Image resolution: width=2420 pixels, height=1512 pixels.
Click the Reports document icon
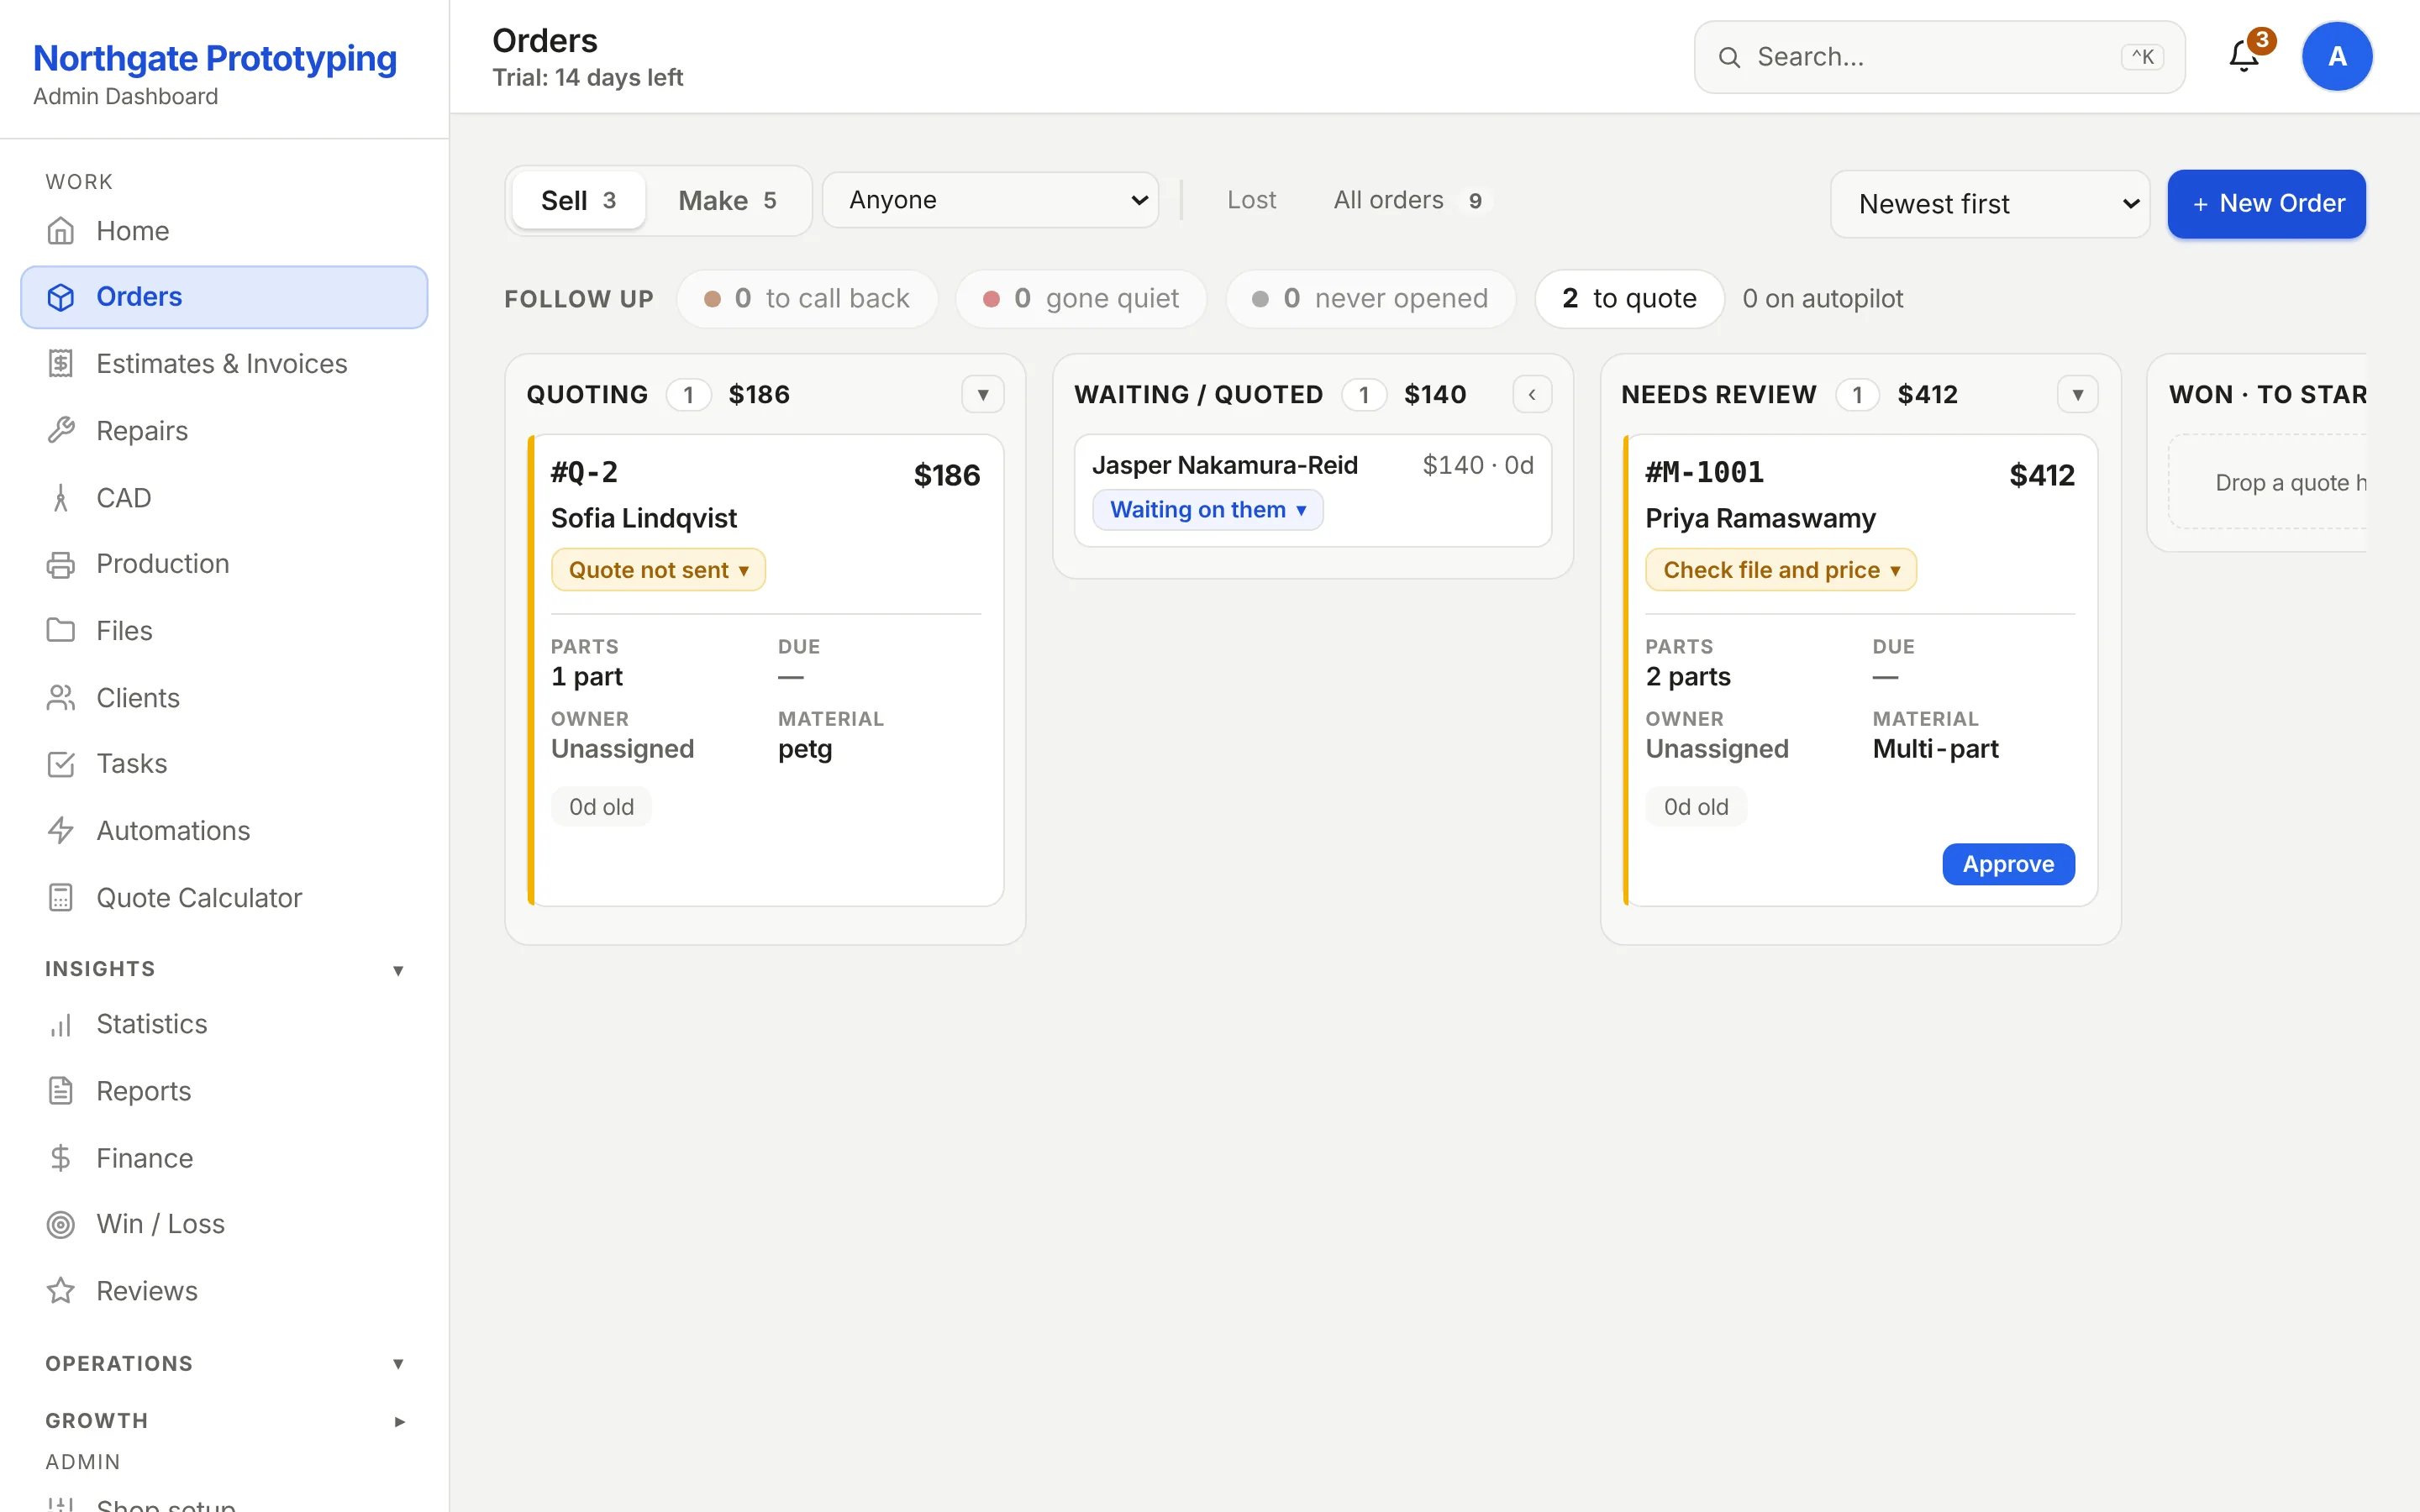click(x=61, y=1091)
